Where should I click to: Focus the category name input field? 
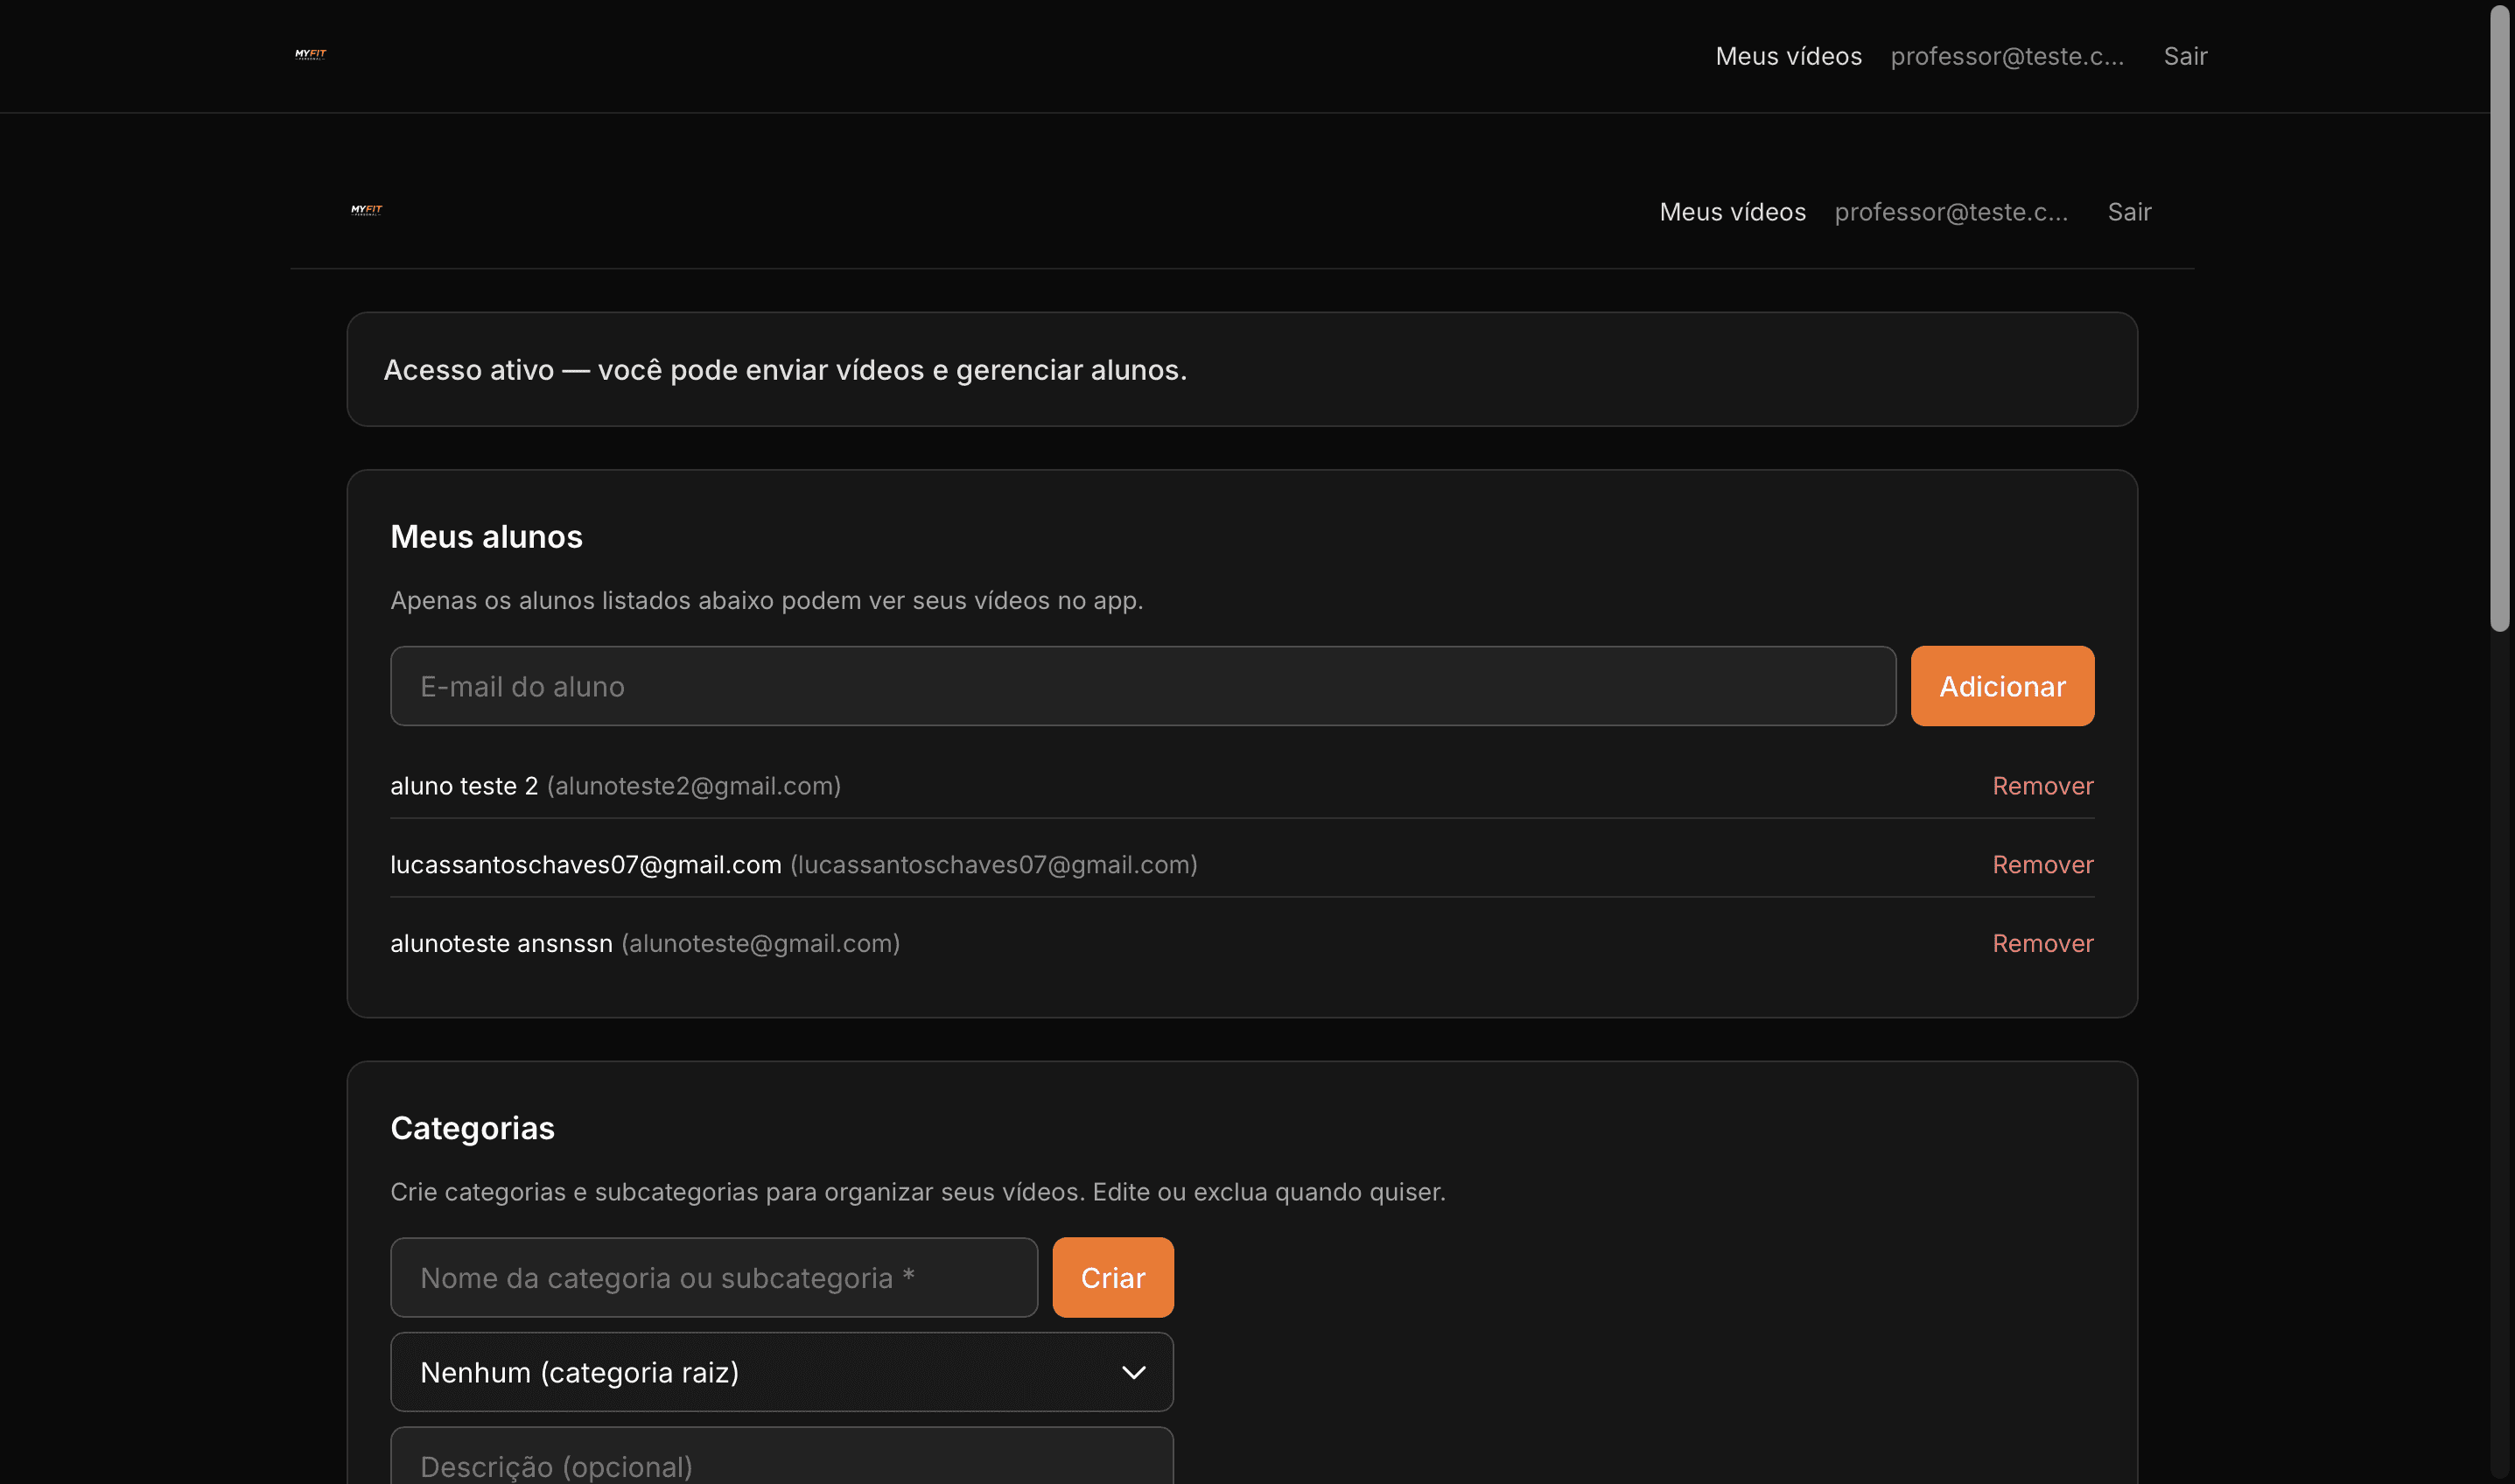[713, 1278]
